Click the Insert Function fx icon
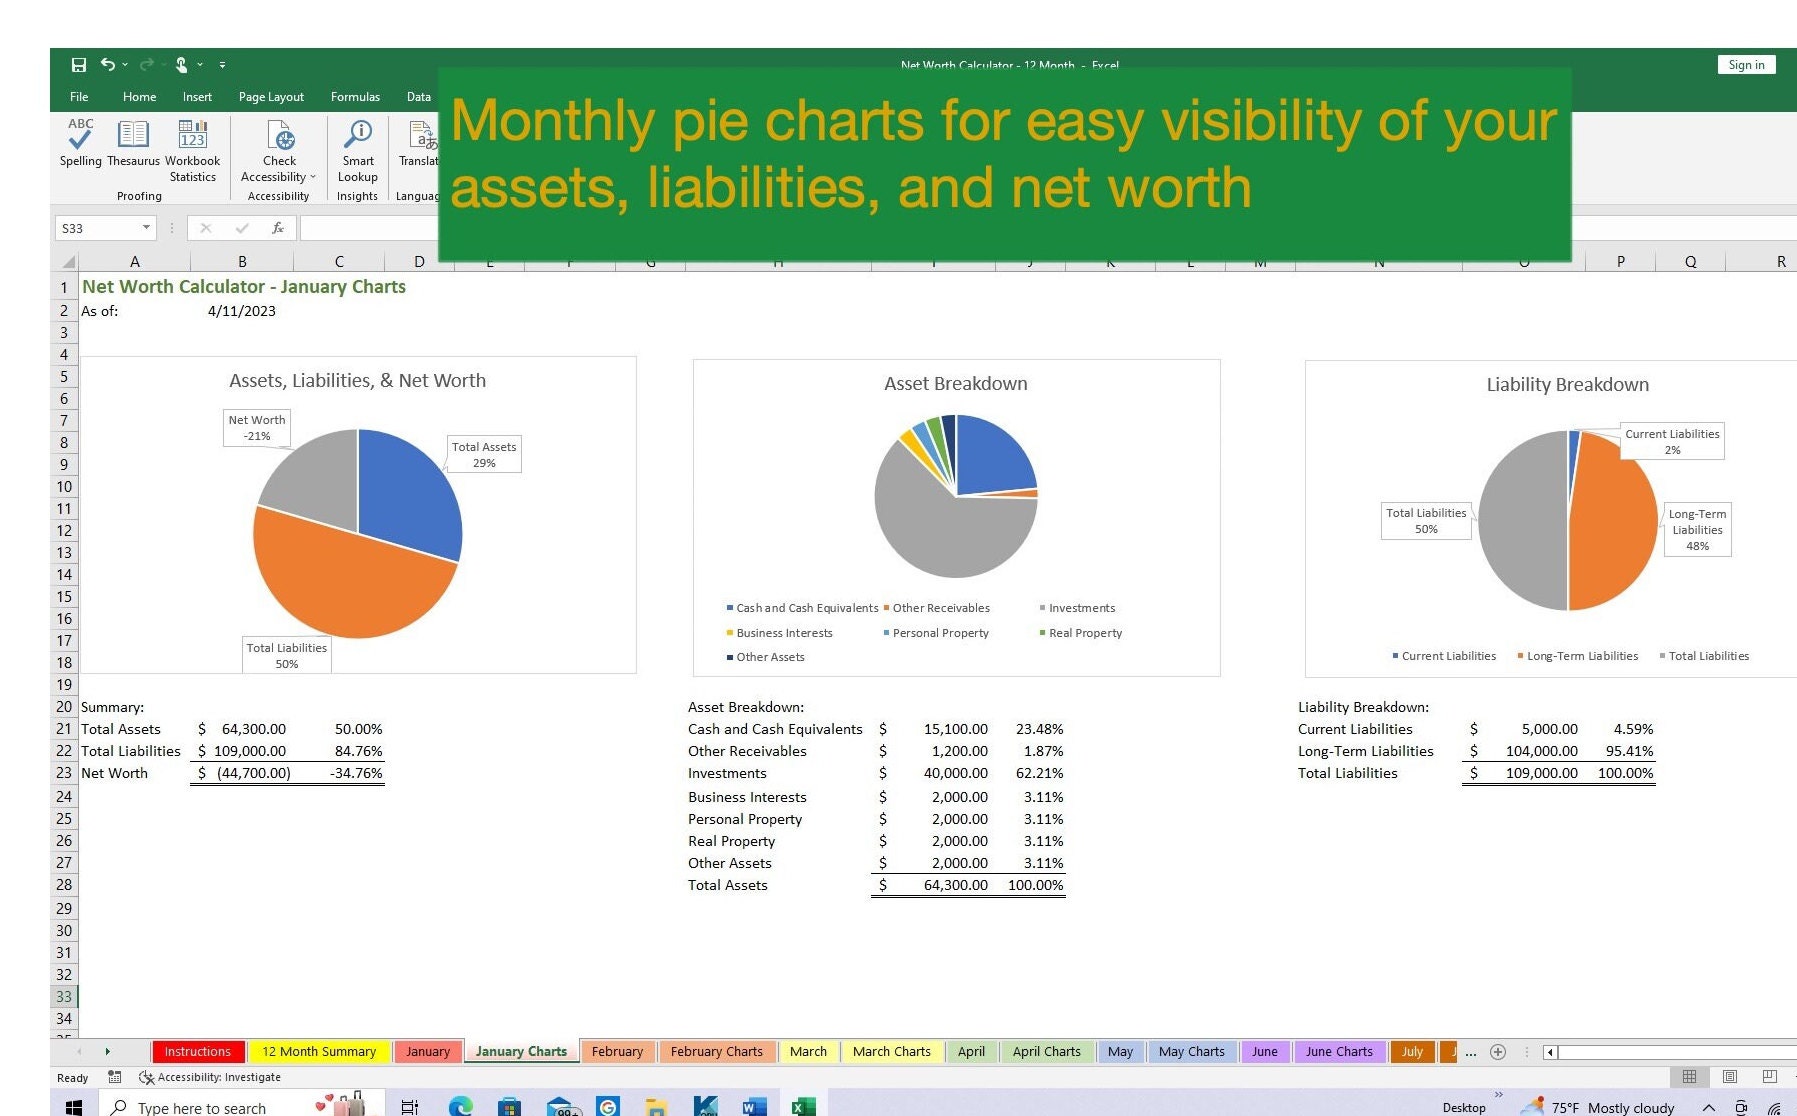This screenshot has height=1116, width=1797. pyautogui.click(x=278, y=228)
